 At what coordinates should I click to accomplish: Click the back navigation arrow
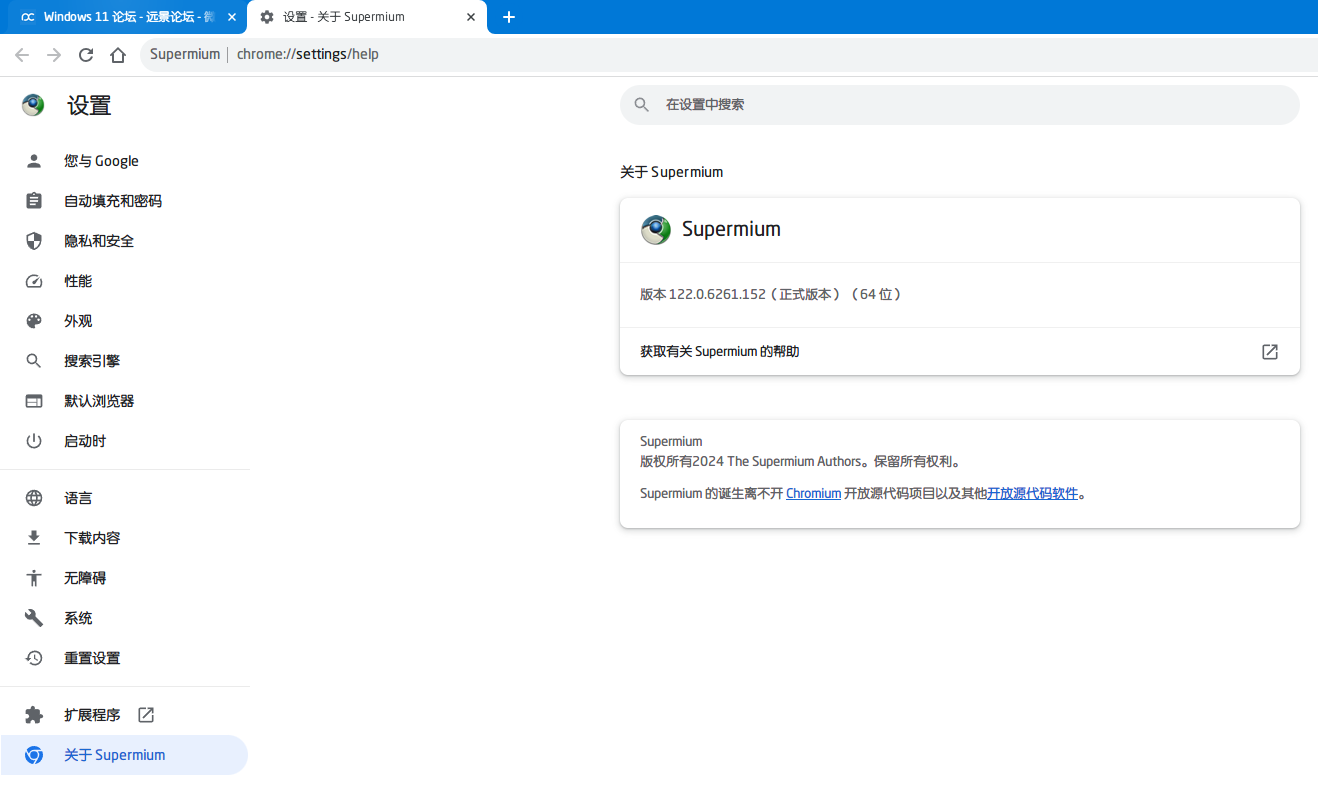[x=22, y=55]
